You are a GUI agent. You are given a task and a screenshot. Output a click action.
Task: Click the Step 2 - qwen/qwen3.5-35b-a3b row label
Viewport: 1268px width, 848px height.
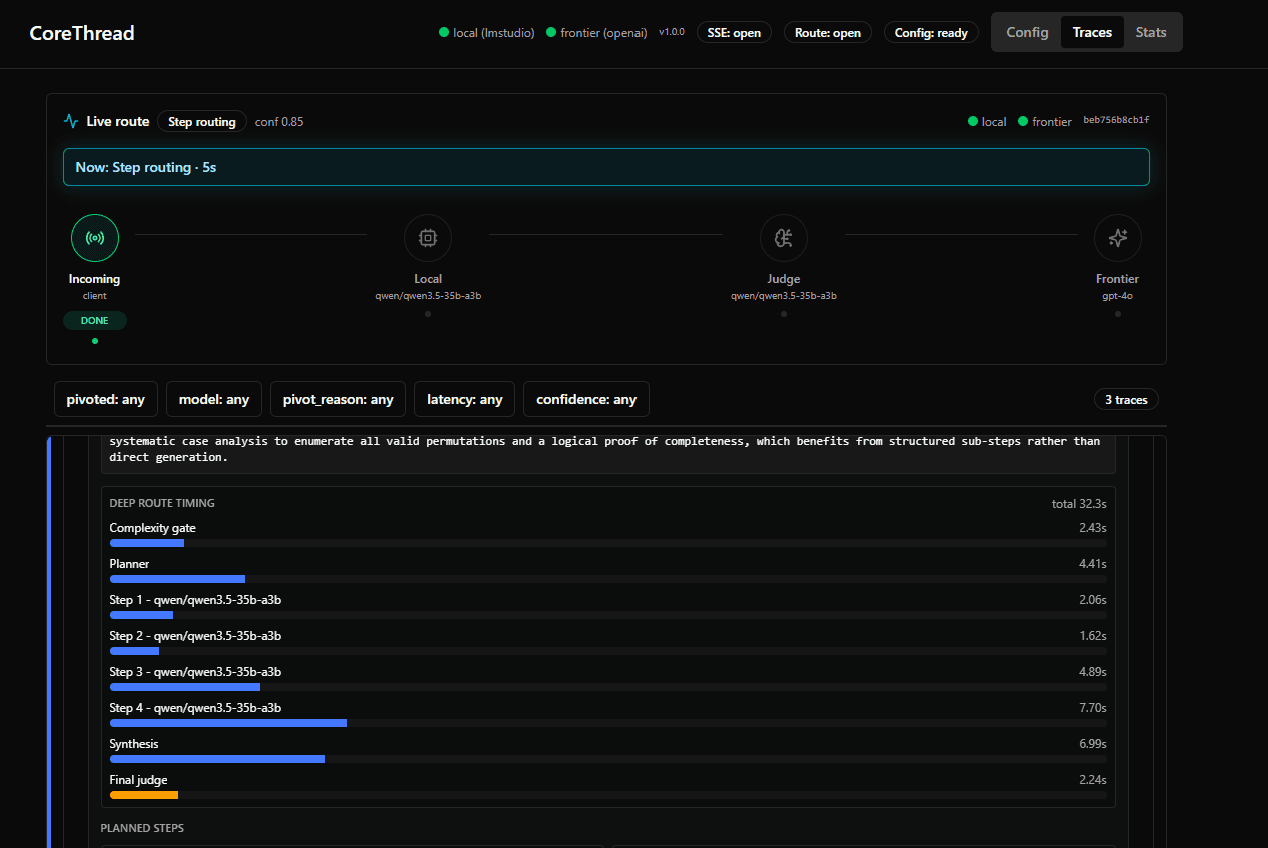[195, 636]
